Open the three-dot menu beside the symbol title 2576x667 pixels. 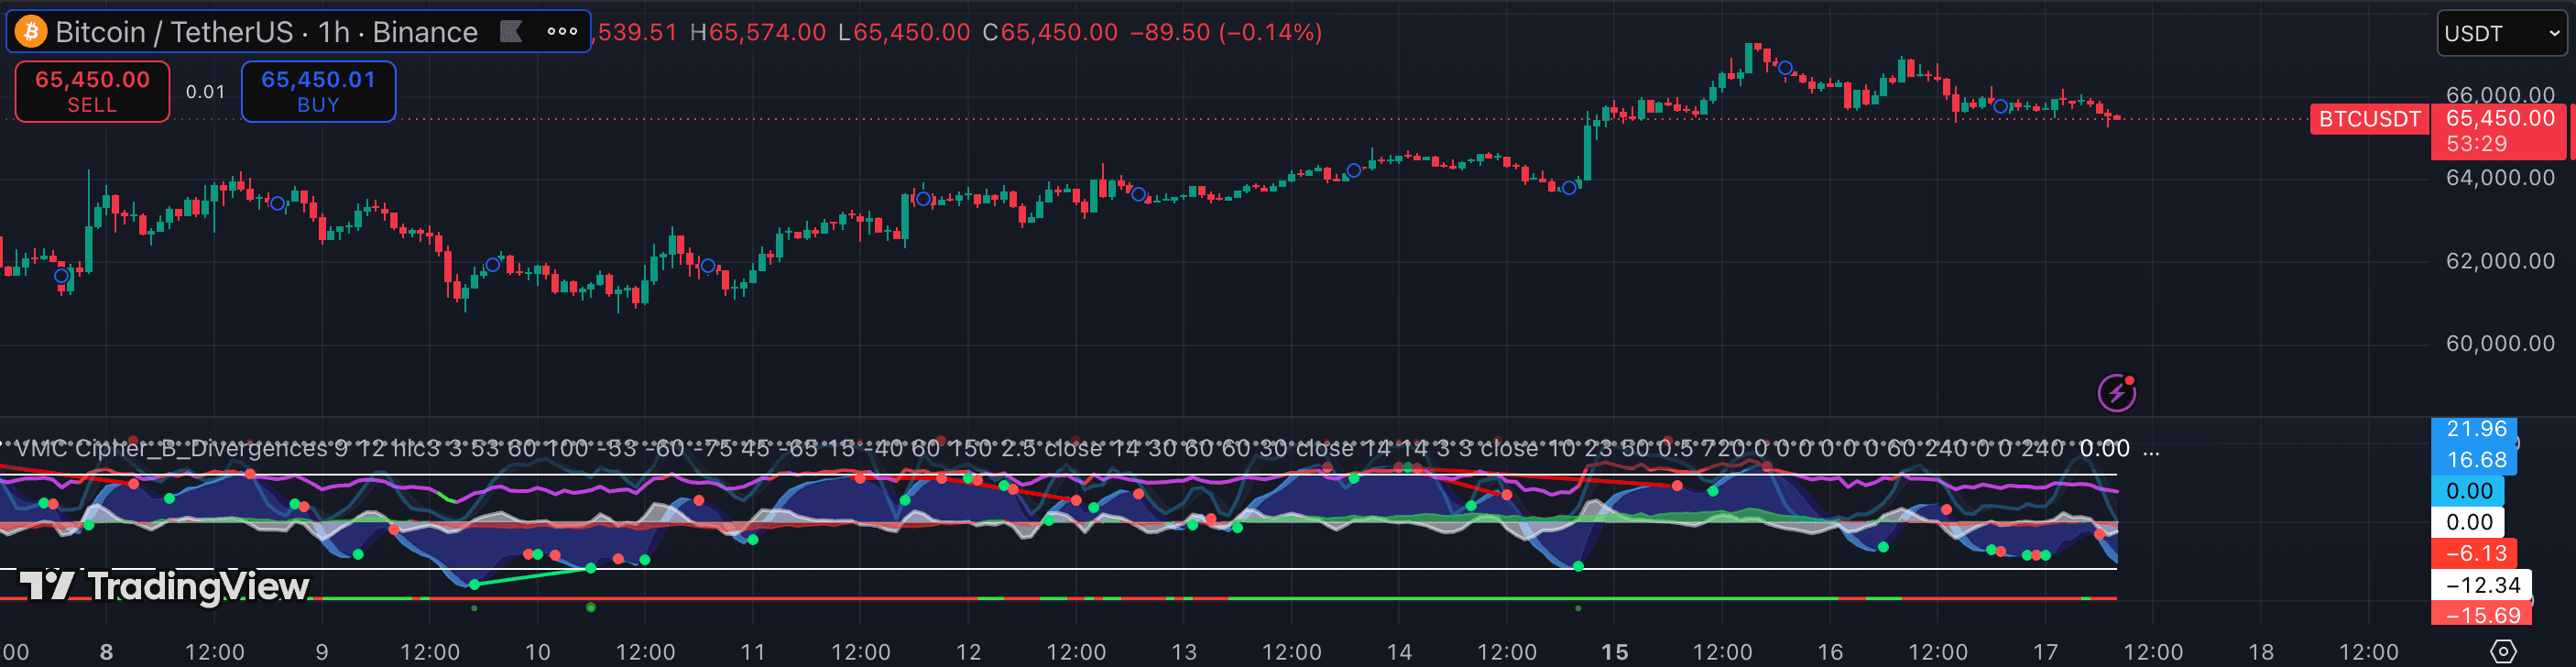[562, 32]
